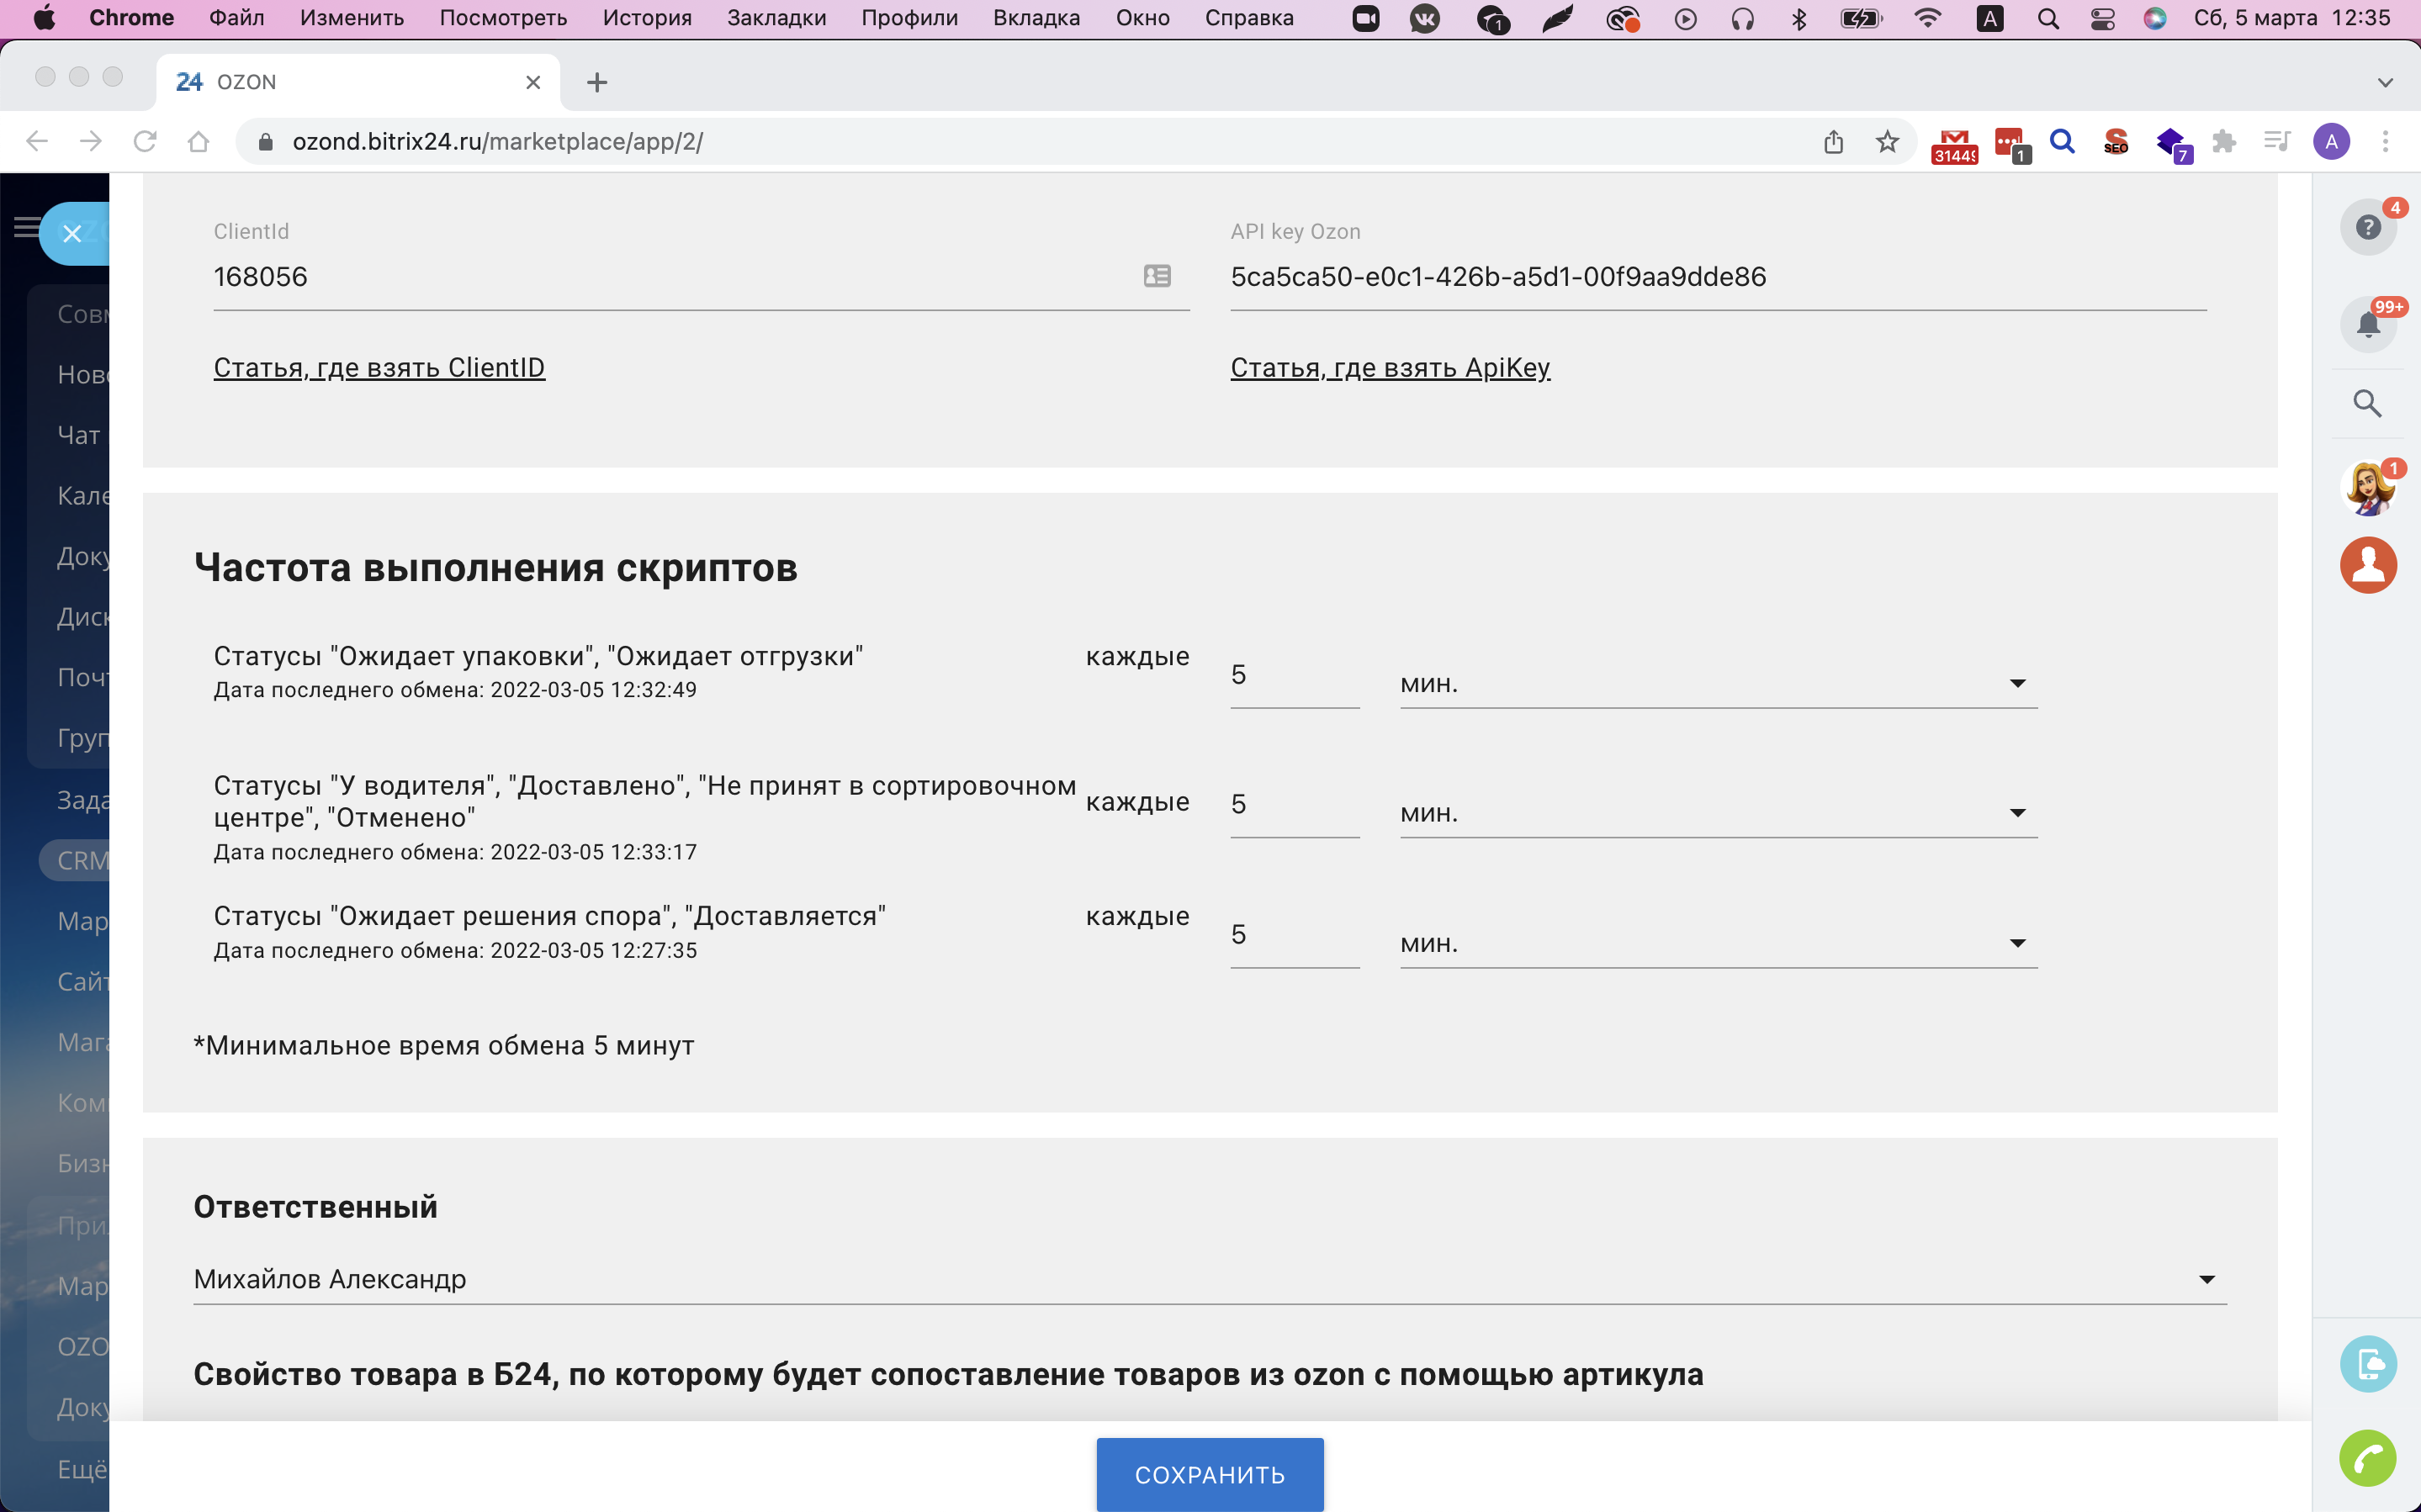Open the Chrome extensions puzzle icon
This screenshot has width=2421, height=1512.
2224,142
